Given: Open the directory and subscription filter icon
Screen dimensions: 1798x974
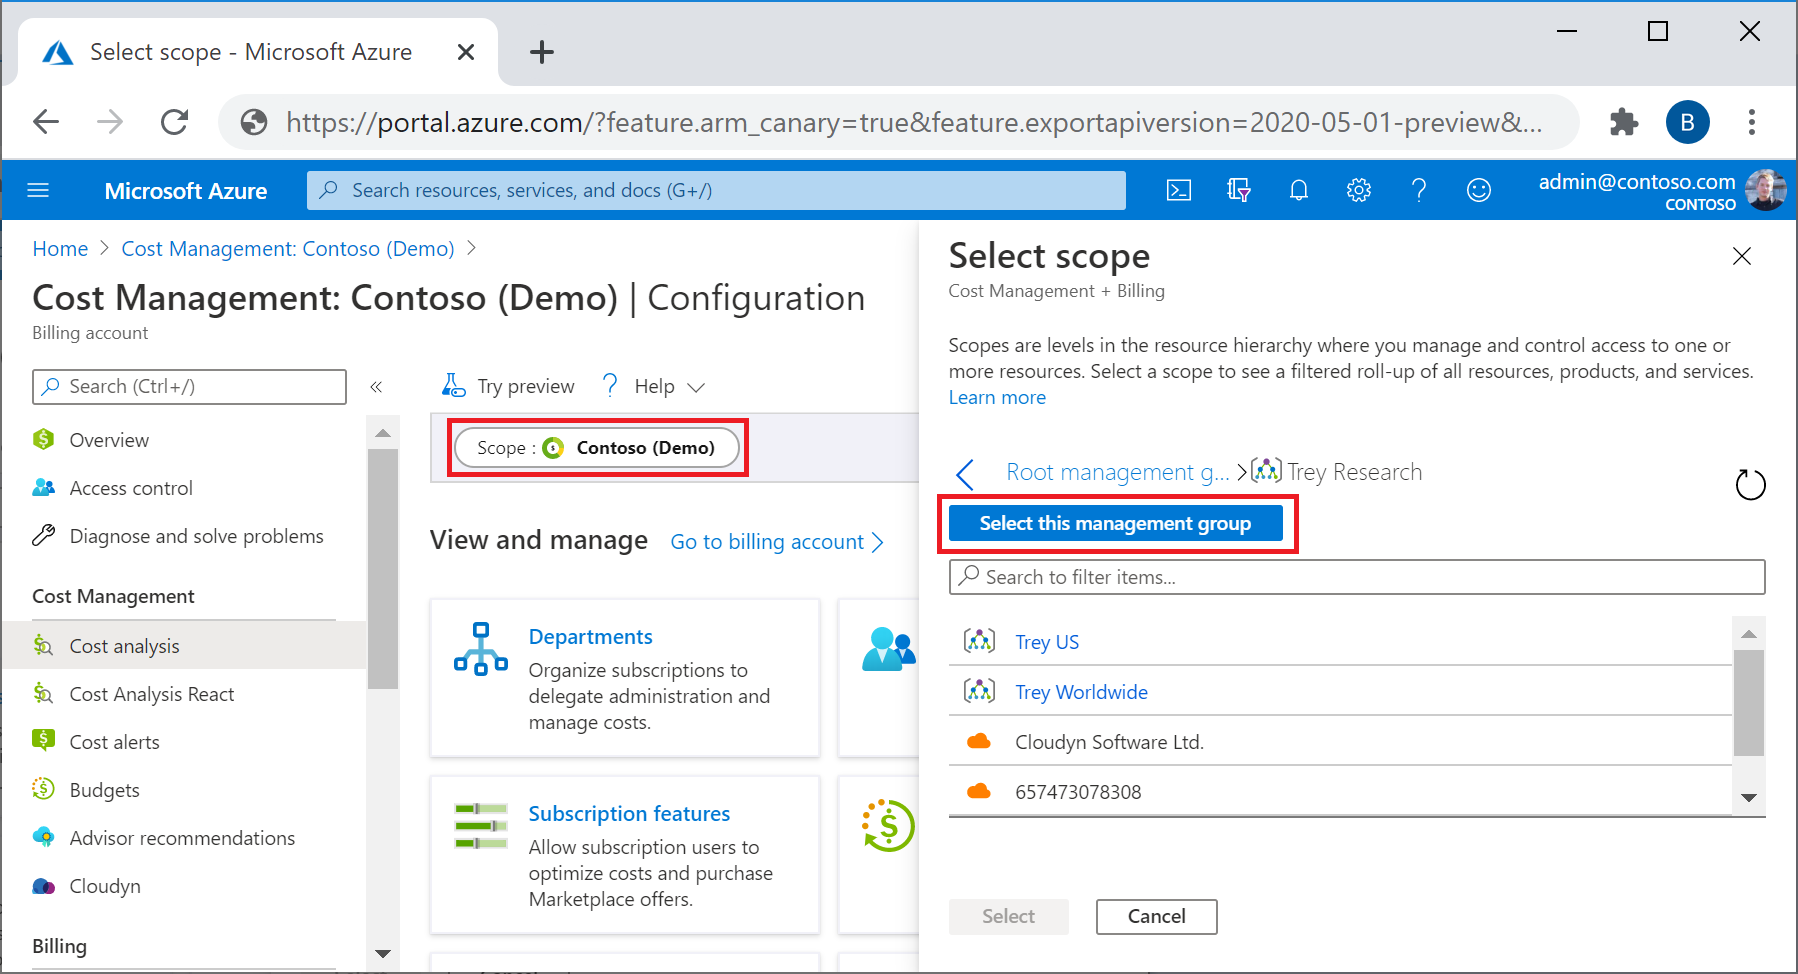Looking at the screenshot, I should (x=1239, y=190).
